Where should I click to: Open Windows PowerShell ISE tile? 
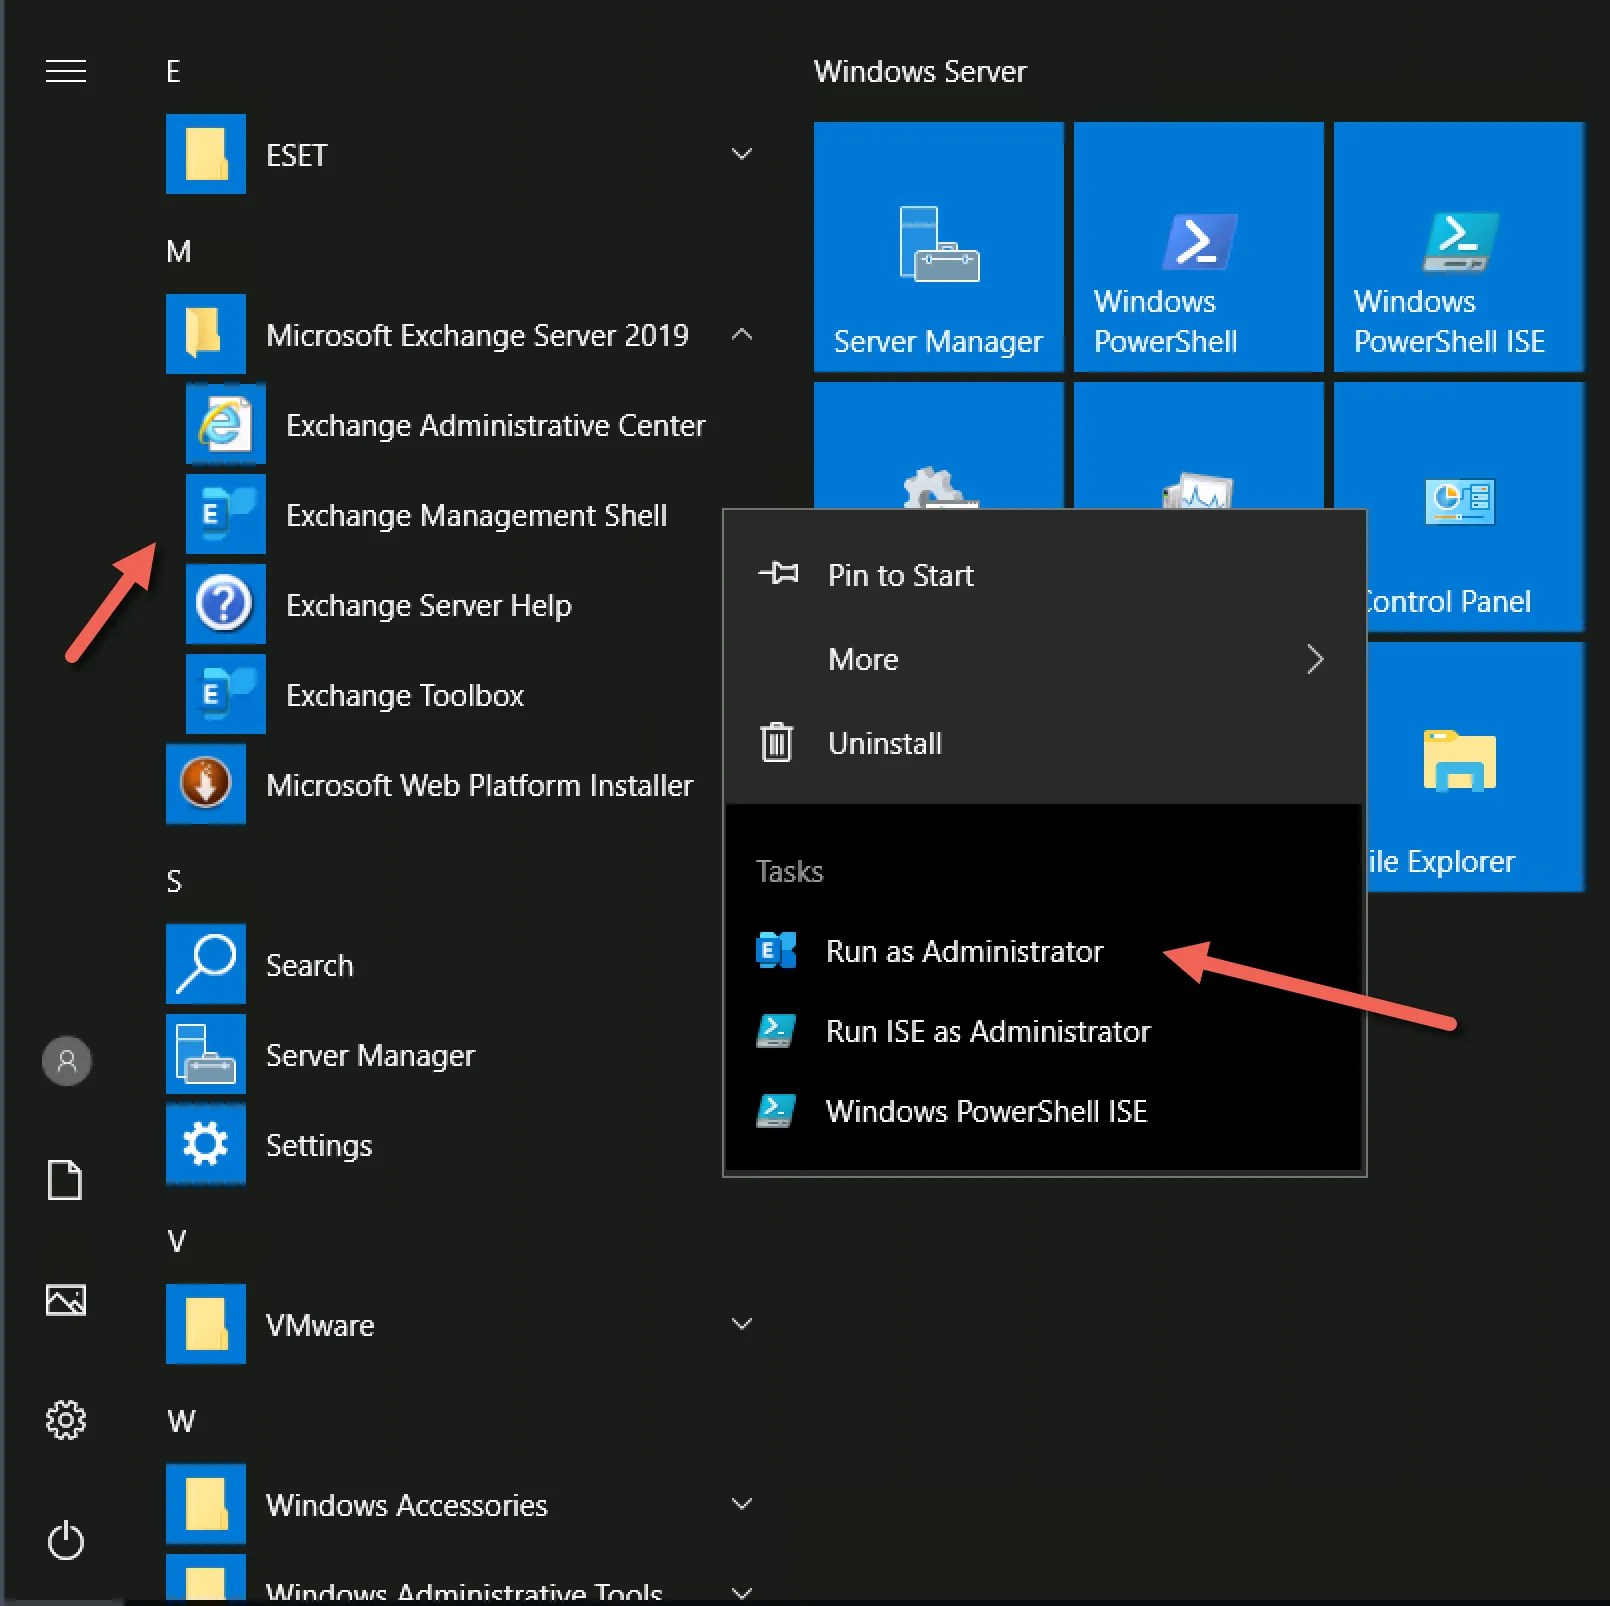pos(1458,247)
